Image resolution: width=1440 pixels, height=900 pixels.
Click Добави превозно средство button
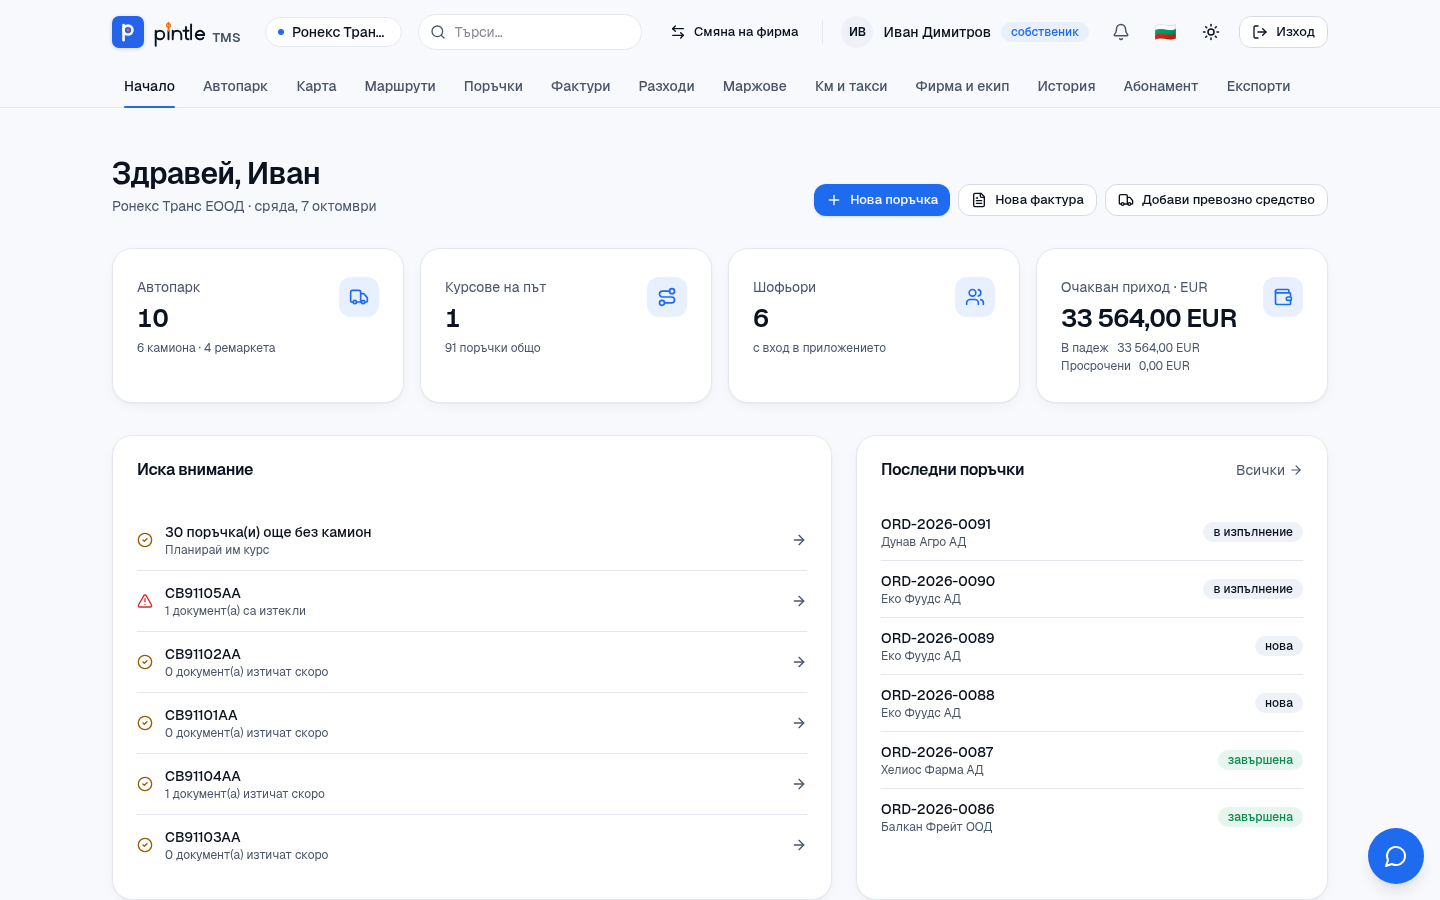coord(1216,200)
